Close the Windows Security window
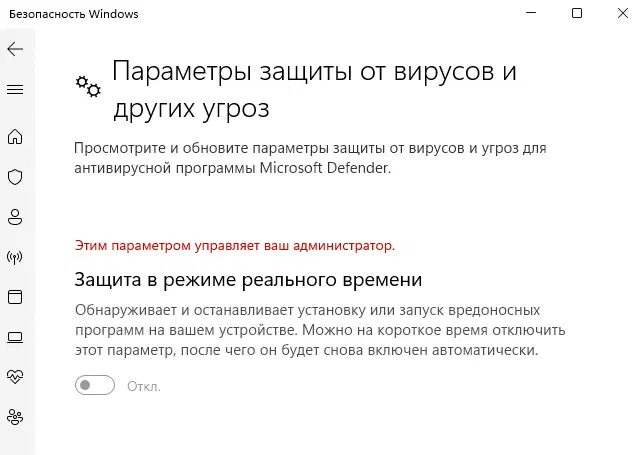This screenshot has width=642, height=455. point(623,14)
